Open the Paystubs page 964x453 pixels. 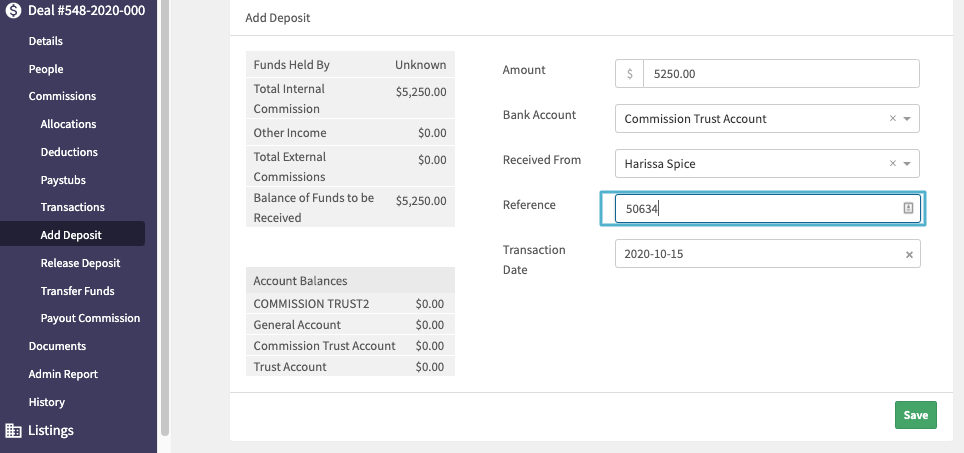point(66,180)
